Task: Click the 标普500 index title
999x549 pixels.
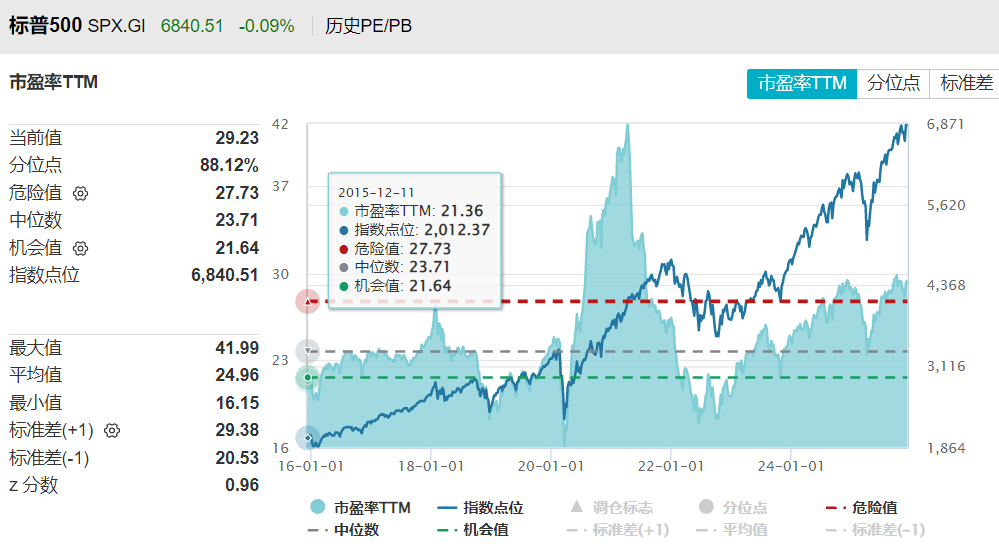Action: tap(45, 26)
